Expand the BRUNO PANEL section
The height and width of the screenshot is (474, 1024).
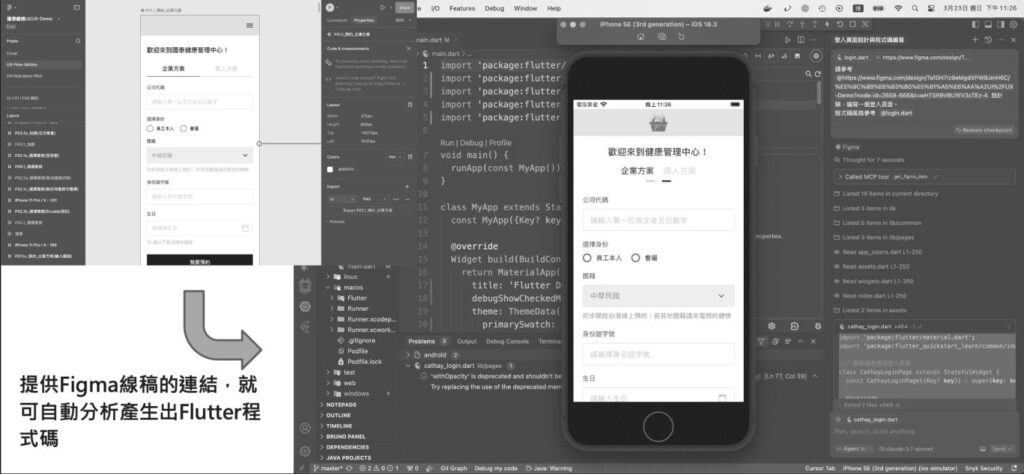[345, 436]
